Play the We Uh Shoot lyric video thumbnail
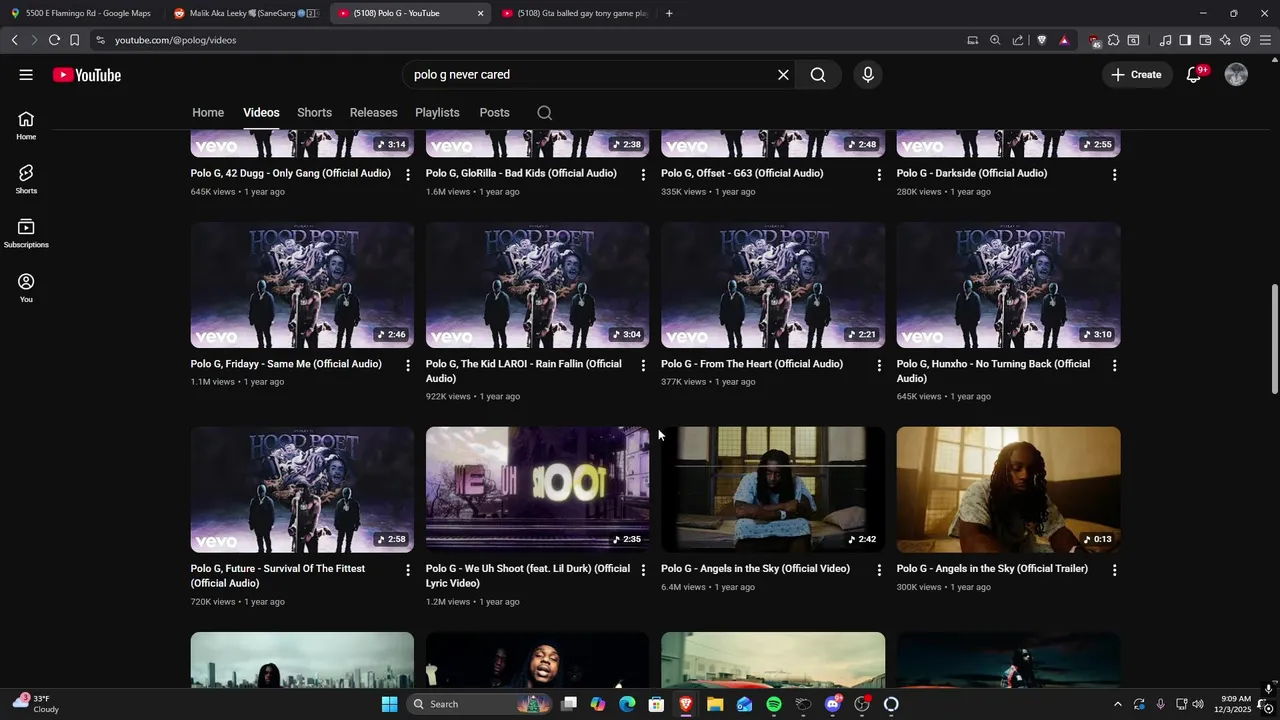The height and width of the screenshot is (720, 1280). click(x=538, y=490)
